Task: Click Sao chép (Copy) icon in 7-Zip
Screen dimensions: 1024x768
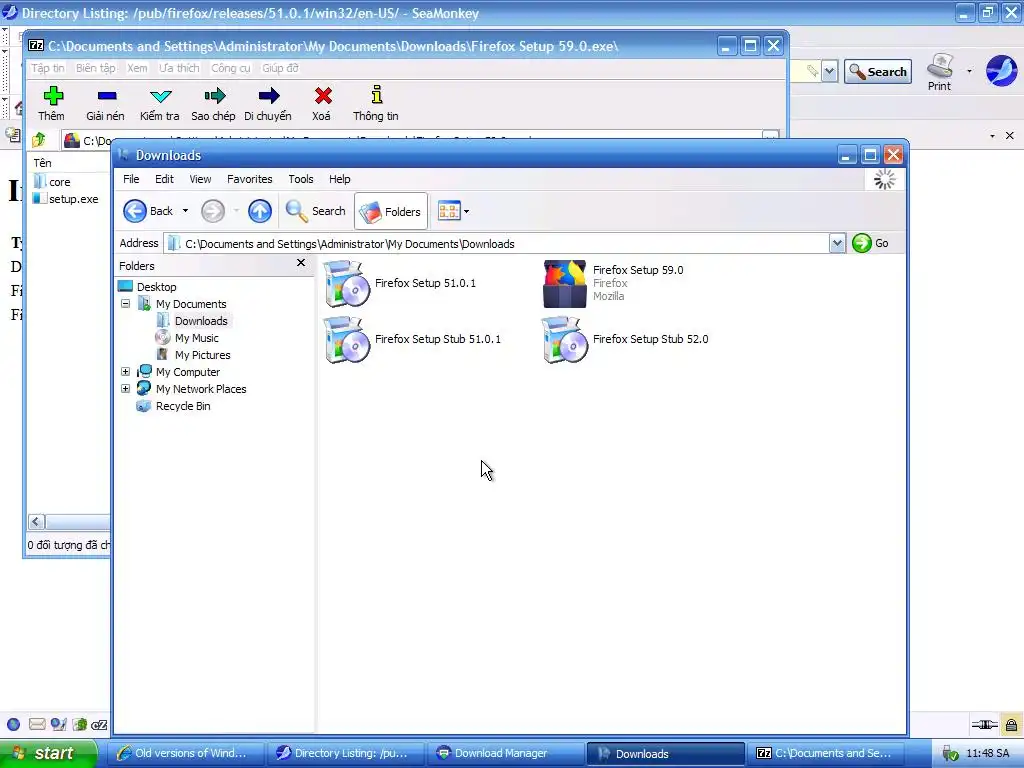Action: [214, 96]
